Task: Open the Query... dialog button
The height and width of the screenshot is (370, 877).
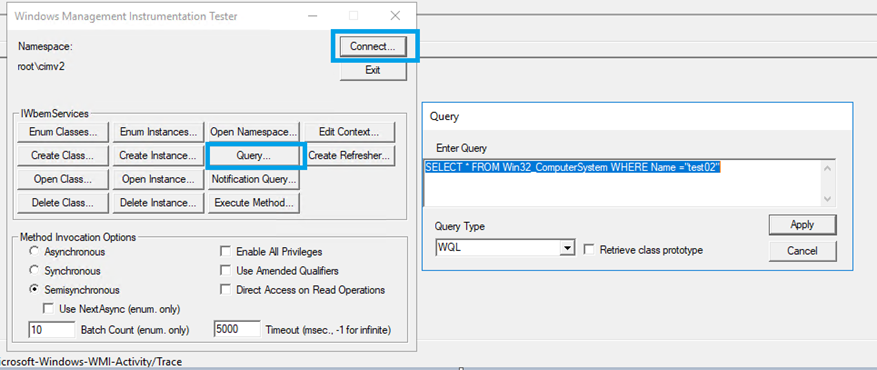Action: tap(254, 156)
